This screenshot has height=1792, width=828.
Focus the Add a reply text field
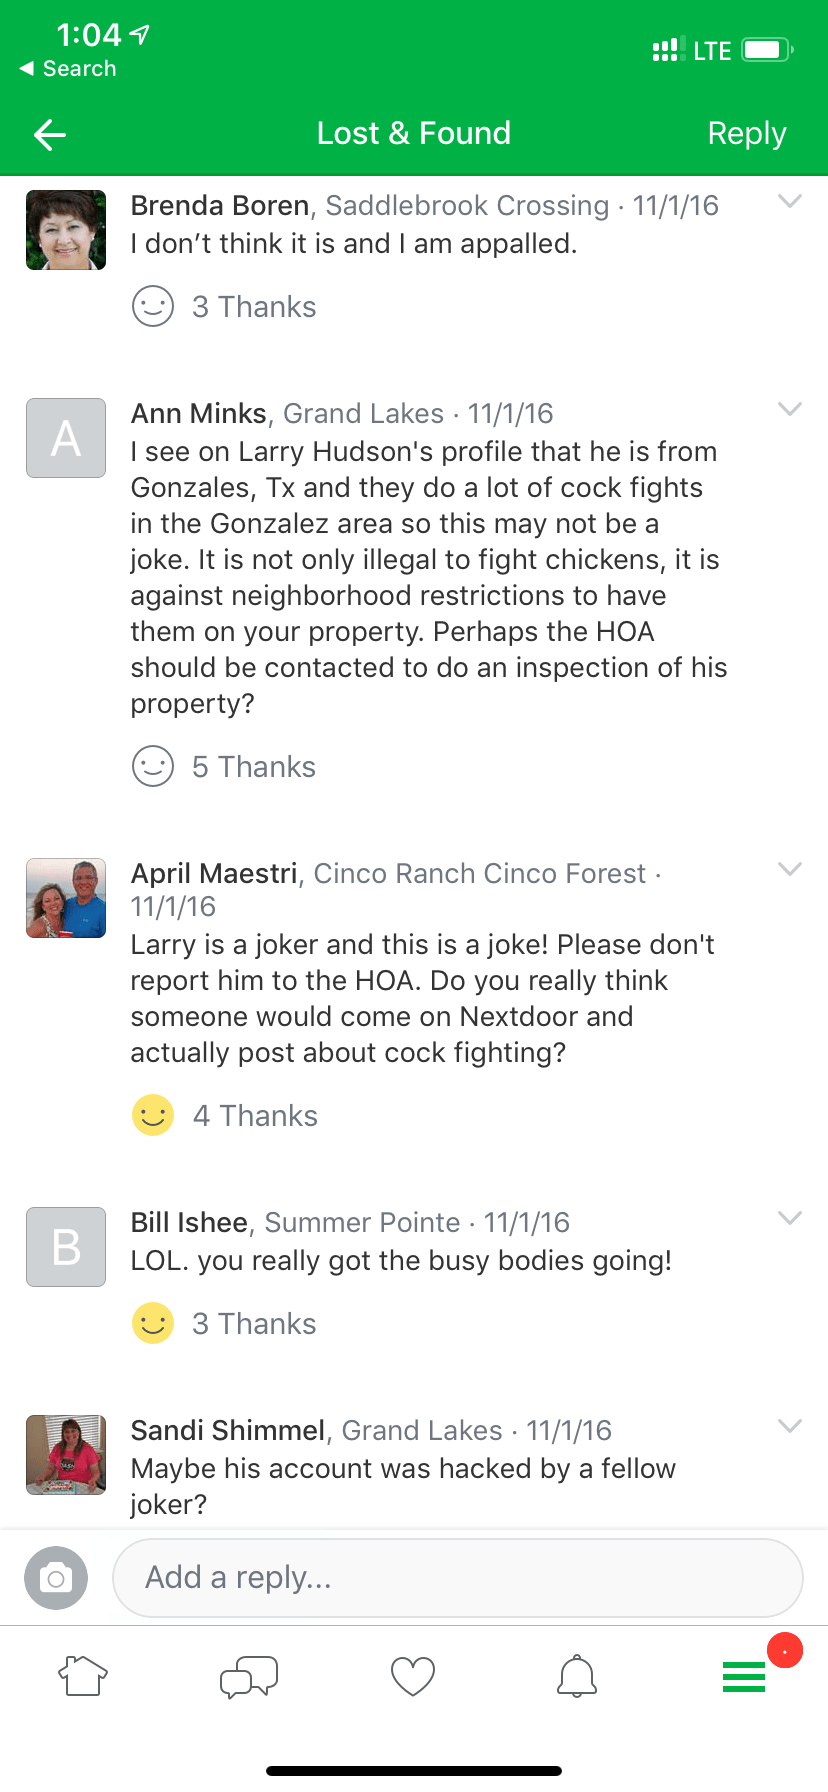pos(458,1578)
